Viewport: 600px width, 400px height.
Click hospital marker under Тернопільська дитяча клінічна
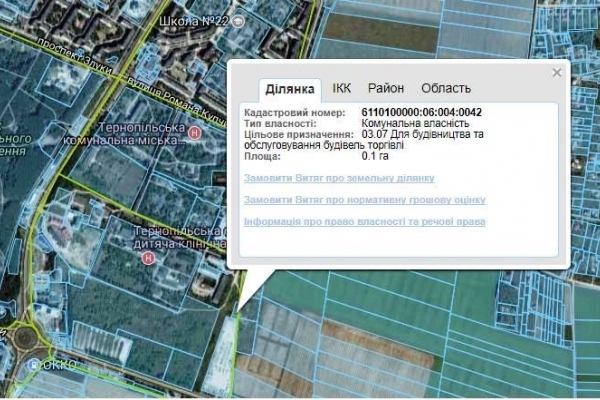click(149, 257)
